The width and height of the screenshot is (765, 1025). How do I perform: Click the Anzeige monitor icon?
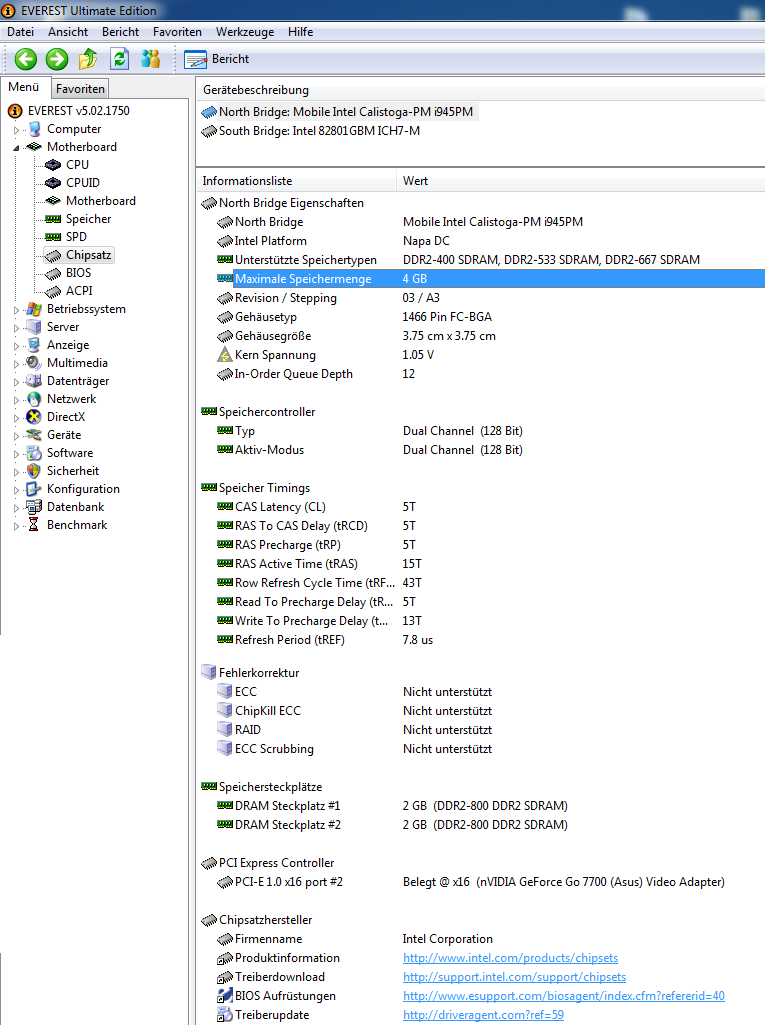[34, 345]
